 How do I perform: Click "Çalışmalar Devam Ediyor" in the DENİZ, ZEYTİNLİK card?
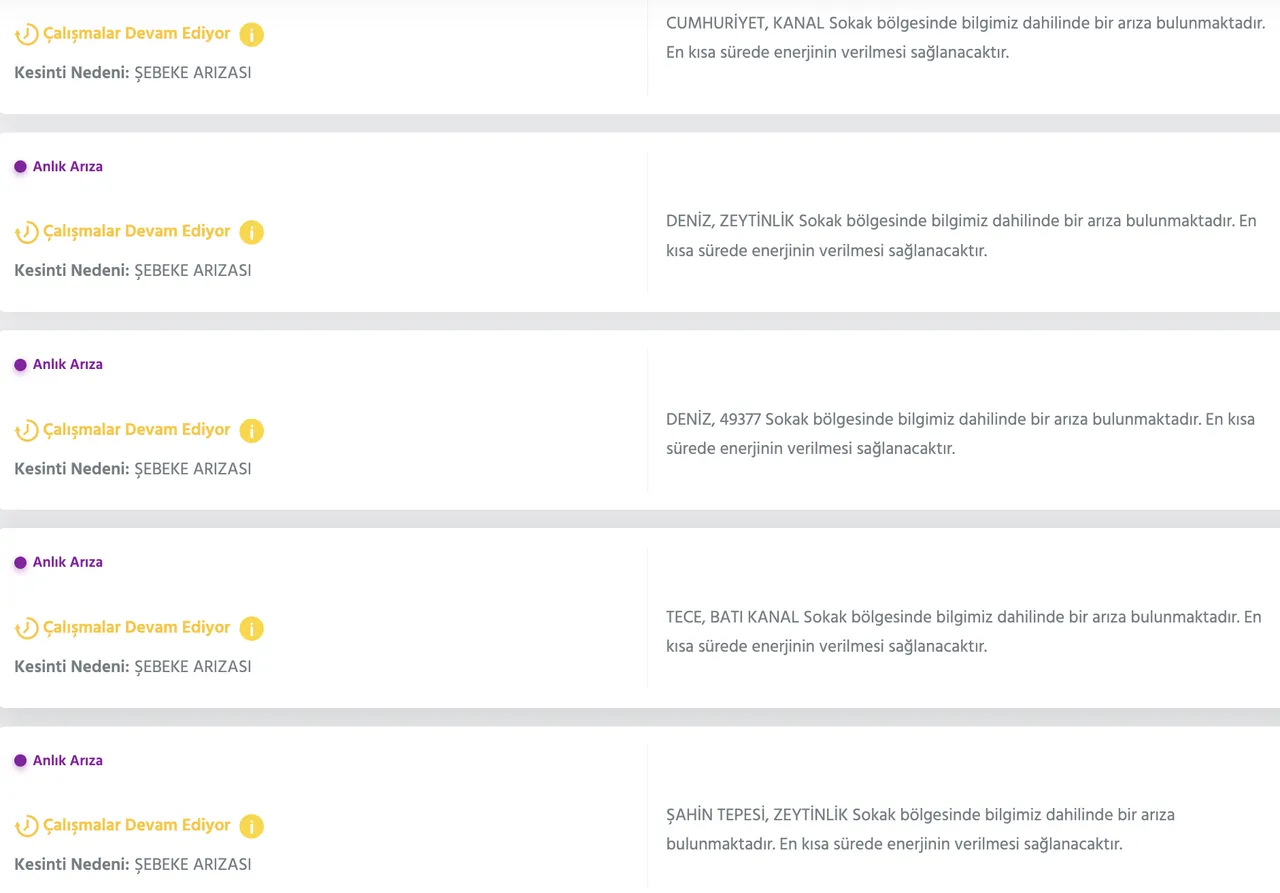coord(137,231)
